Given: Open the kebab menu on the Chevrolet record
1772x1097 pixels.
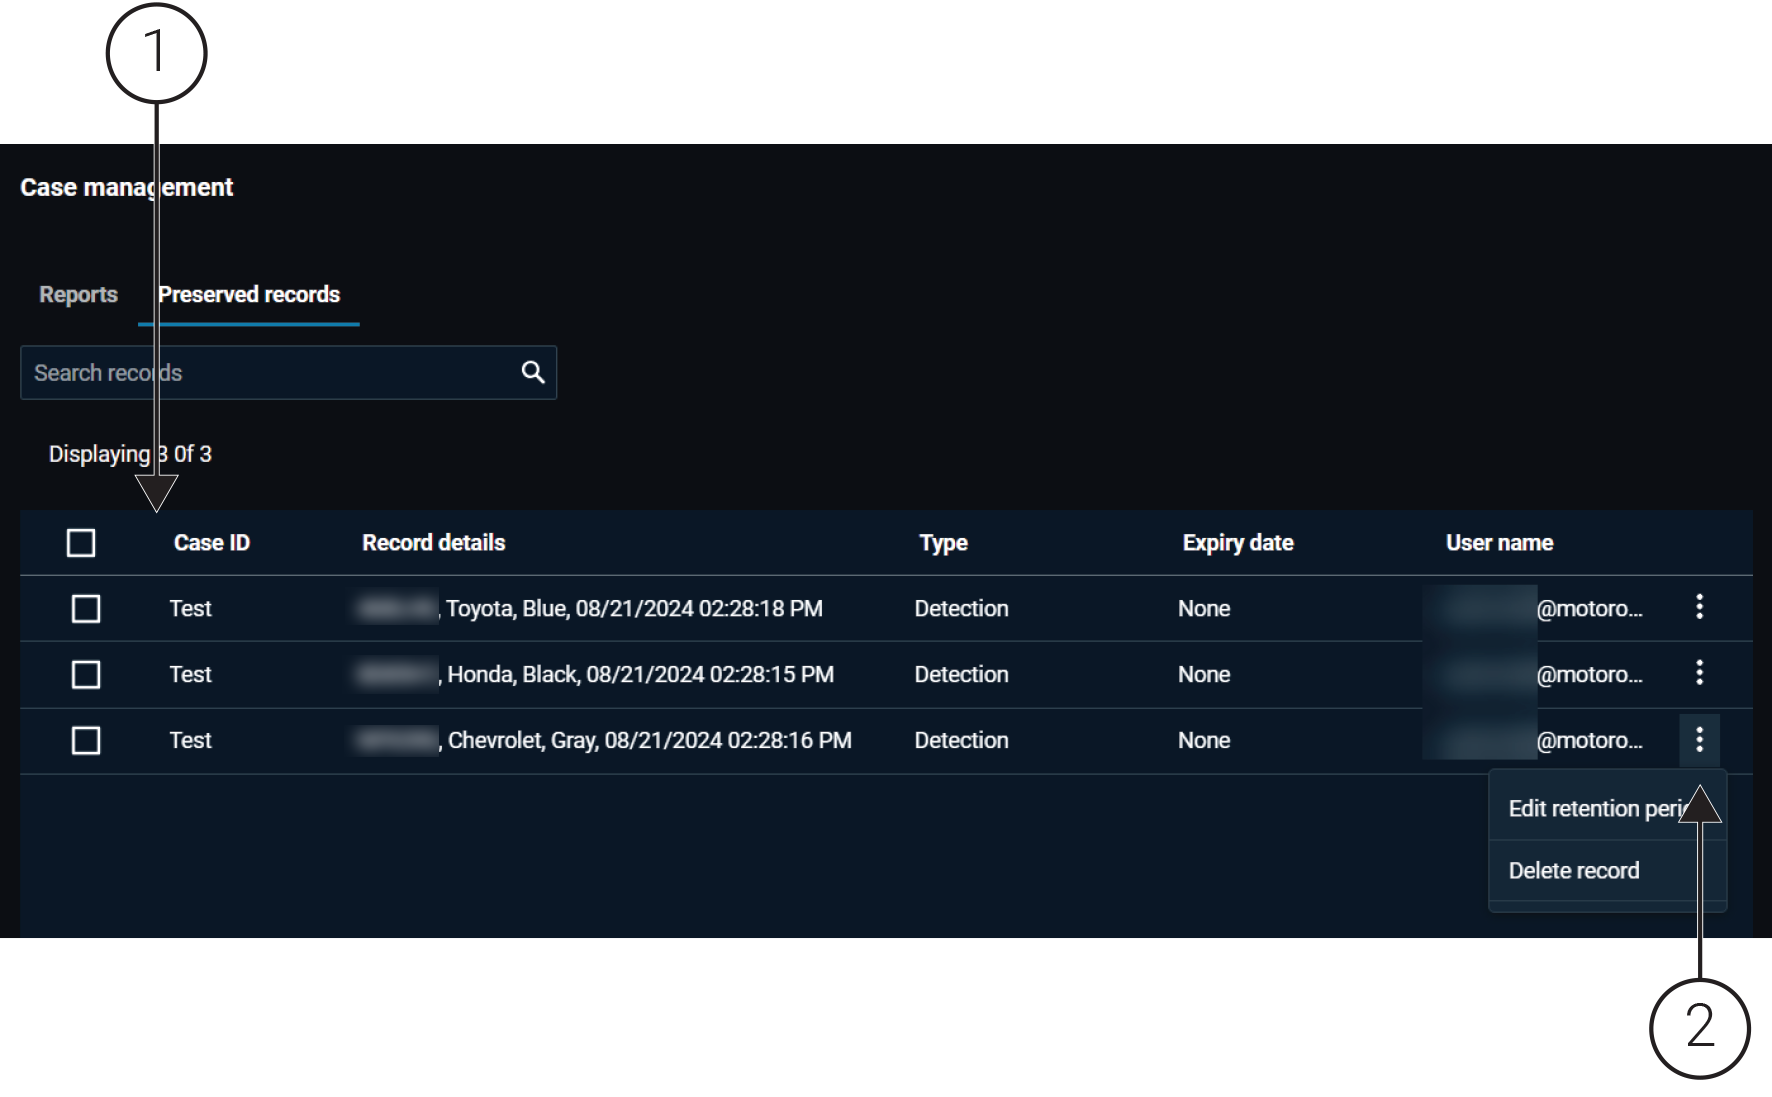Looking at the screenshot, I should point(1700,740).
